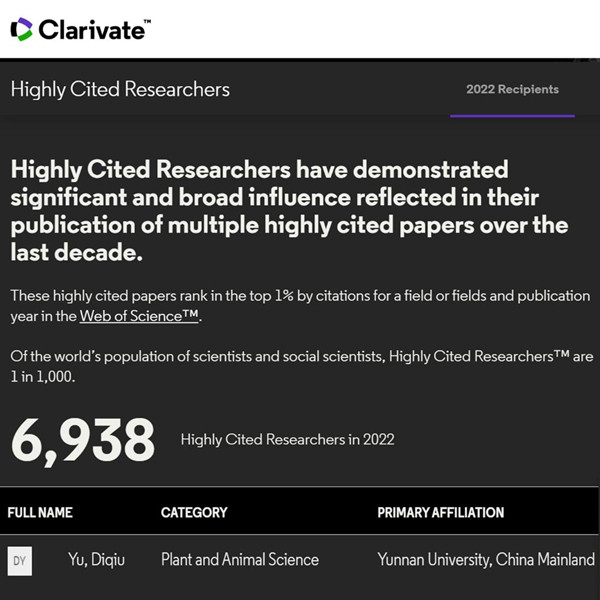The width and height of the screenshot is (600, 600).
Task: Open the Highly Cited Researchers page title
Action: 120,89
